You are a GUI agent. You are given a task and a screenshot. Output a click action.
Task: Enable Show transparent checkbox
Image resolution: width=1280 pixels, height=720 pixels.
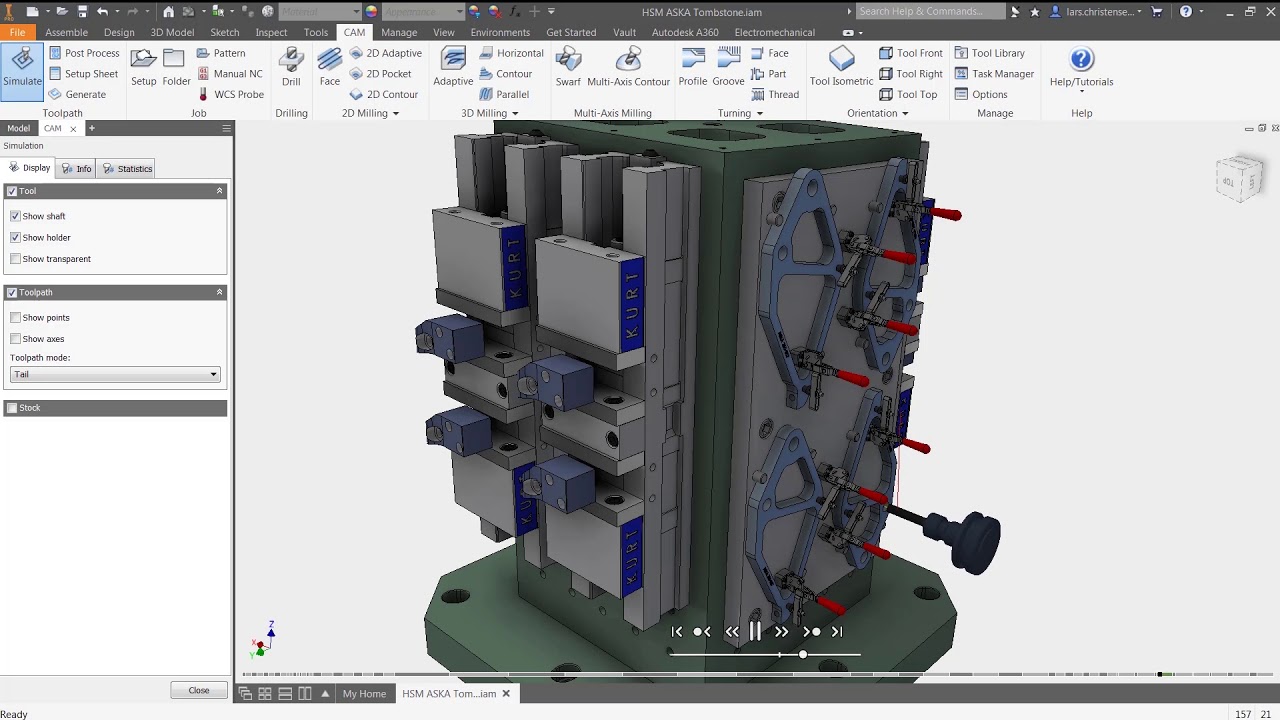[x=15, y=259]
